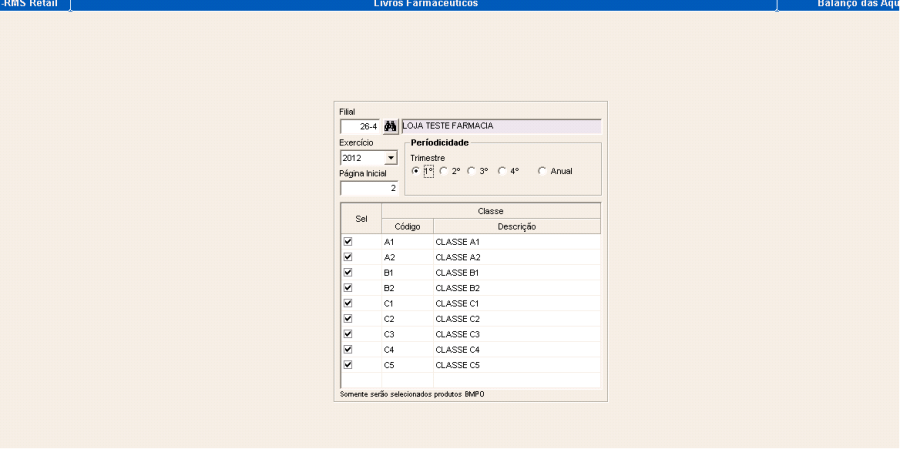Click the CLASSE C5 description cell

pos(517,365)
